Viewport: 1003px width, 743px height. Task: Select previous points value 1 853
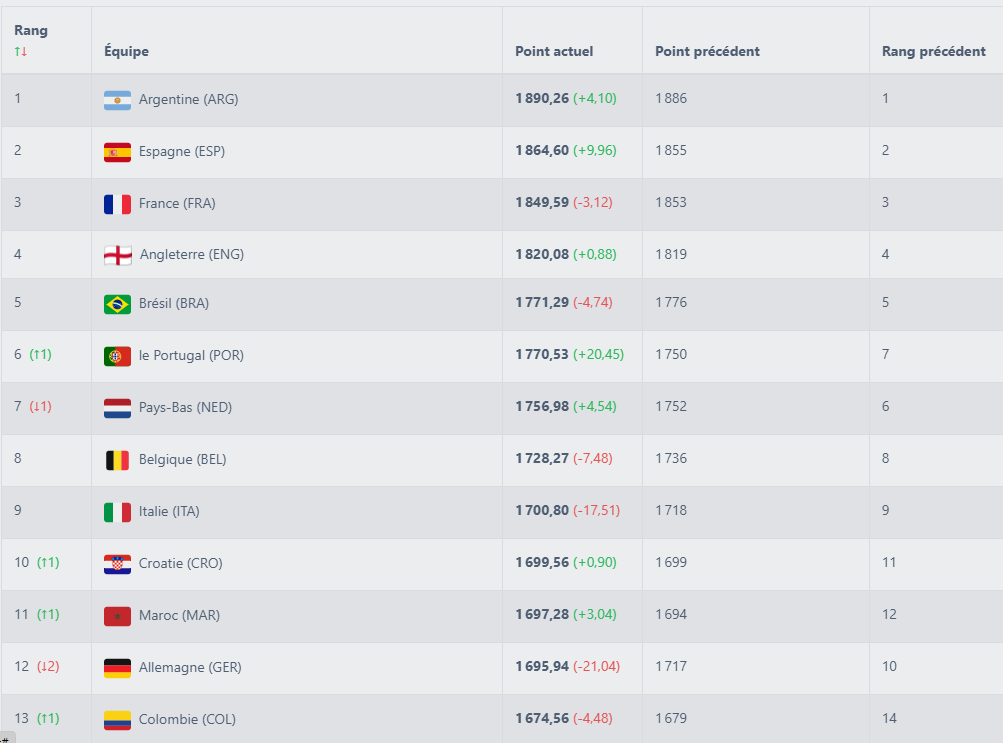coord(671,202)
